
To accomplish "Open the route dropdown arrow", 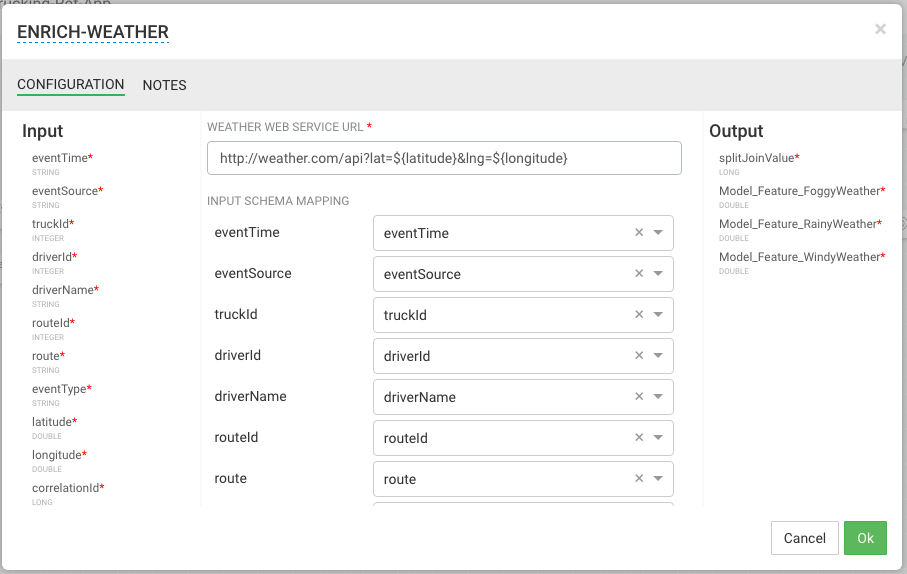I will 658,479.
